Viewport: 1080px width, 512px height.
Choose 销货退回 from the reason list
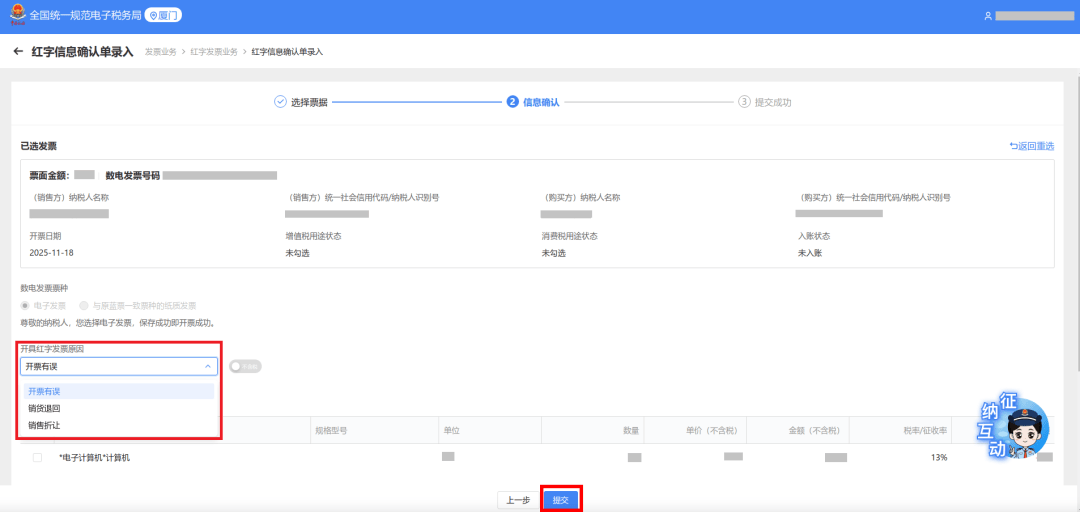click(45, 408)
